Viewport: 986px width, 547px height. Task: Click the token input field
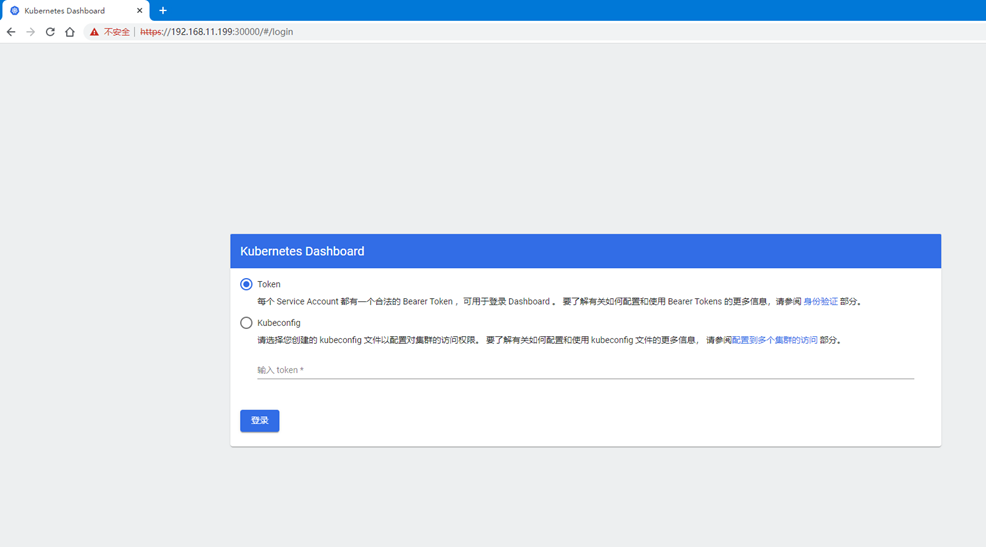tap(585, 370)
